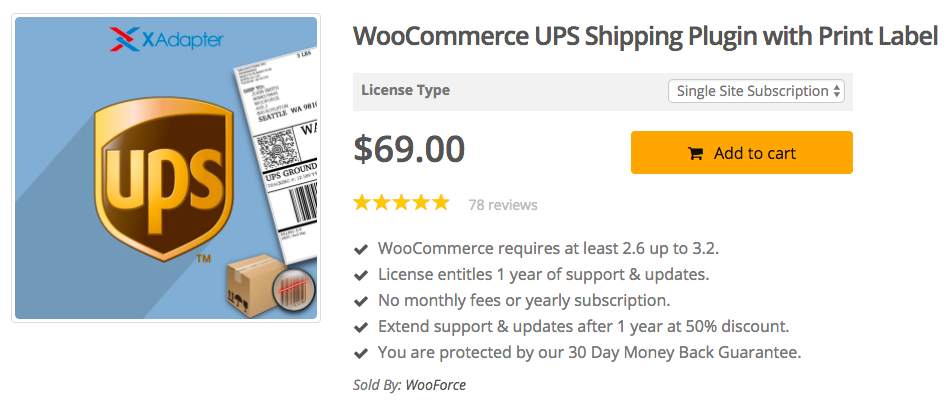The width and height of the screenshot is (951, 404).
Task: Open the Single Site Subscription dropdown
Action: 757,91
